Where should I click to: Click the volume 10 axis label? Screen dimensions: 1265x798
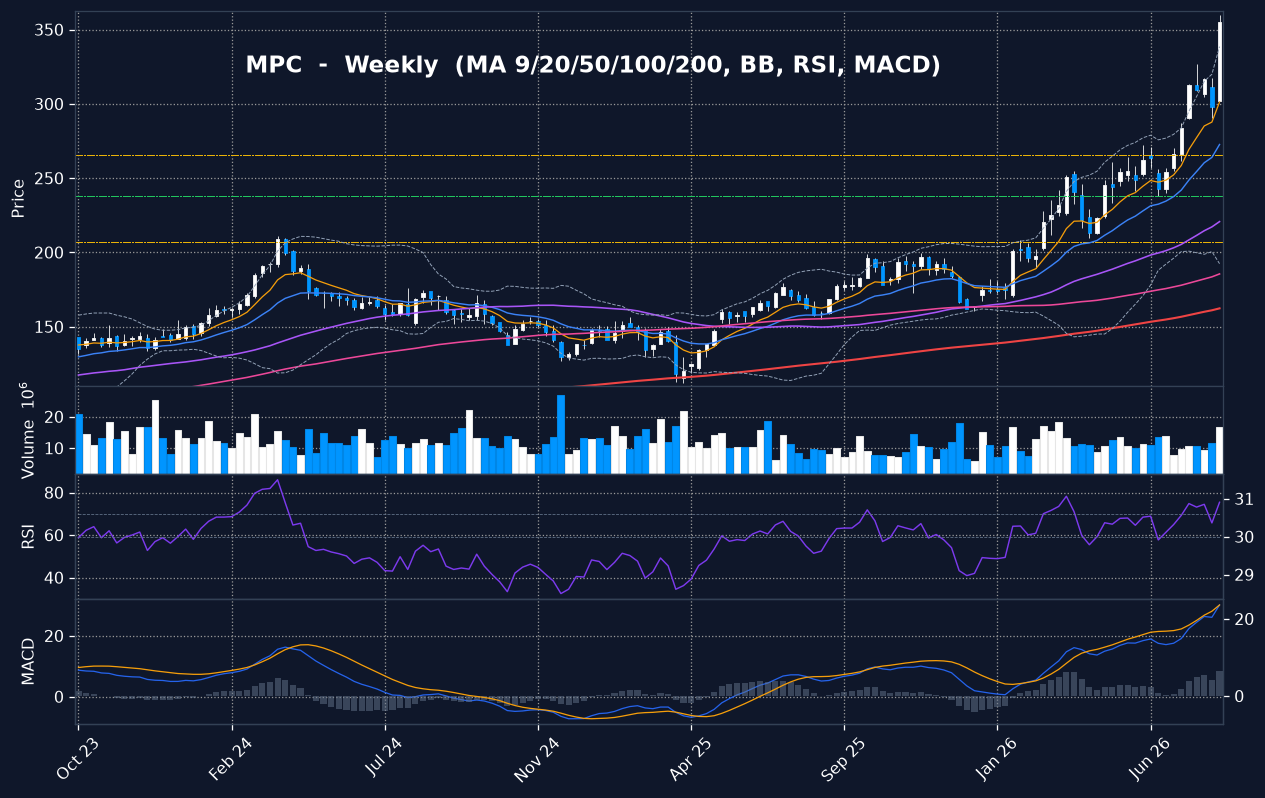[x=55, y=449]
